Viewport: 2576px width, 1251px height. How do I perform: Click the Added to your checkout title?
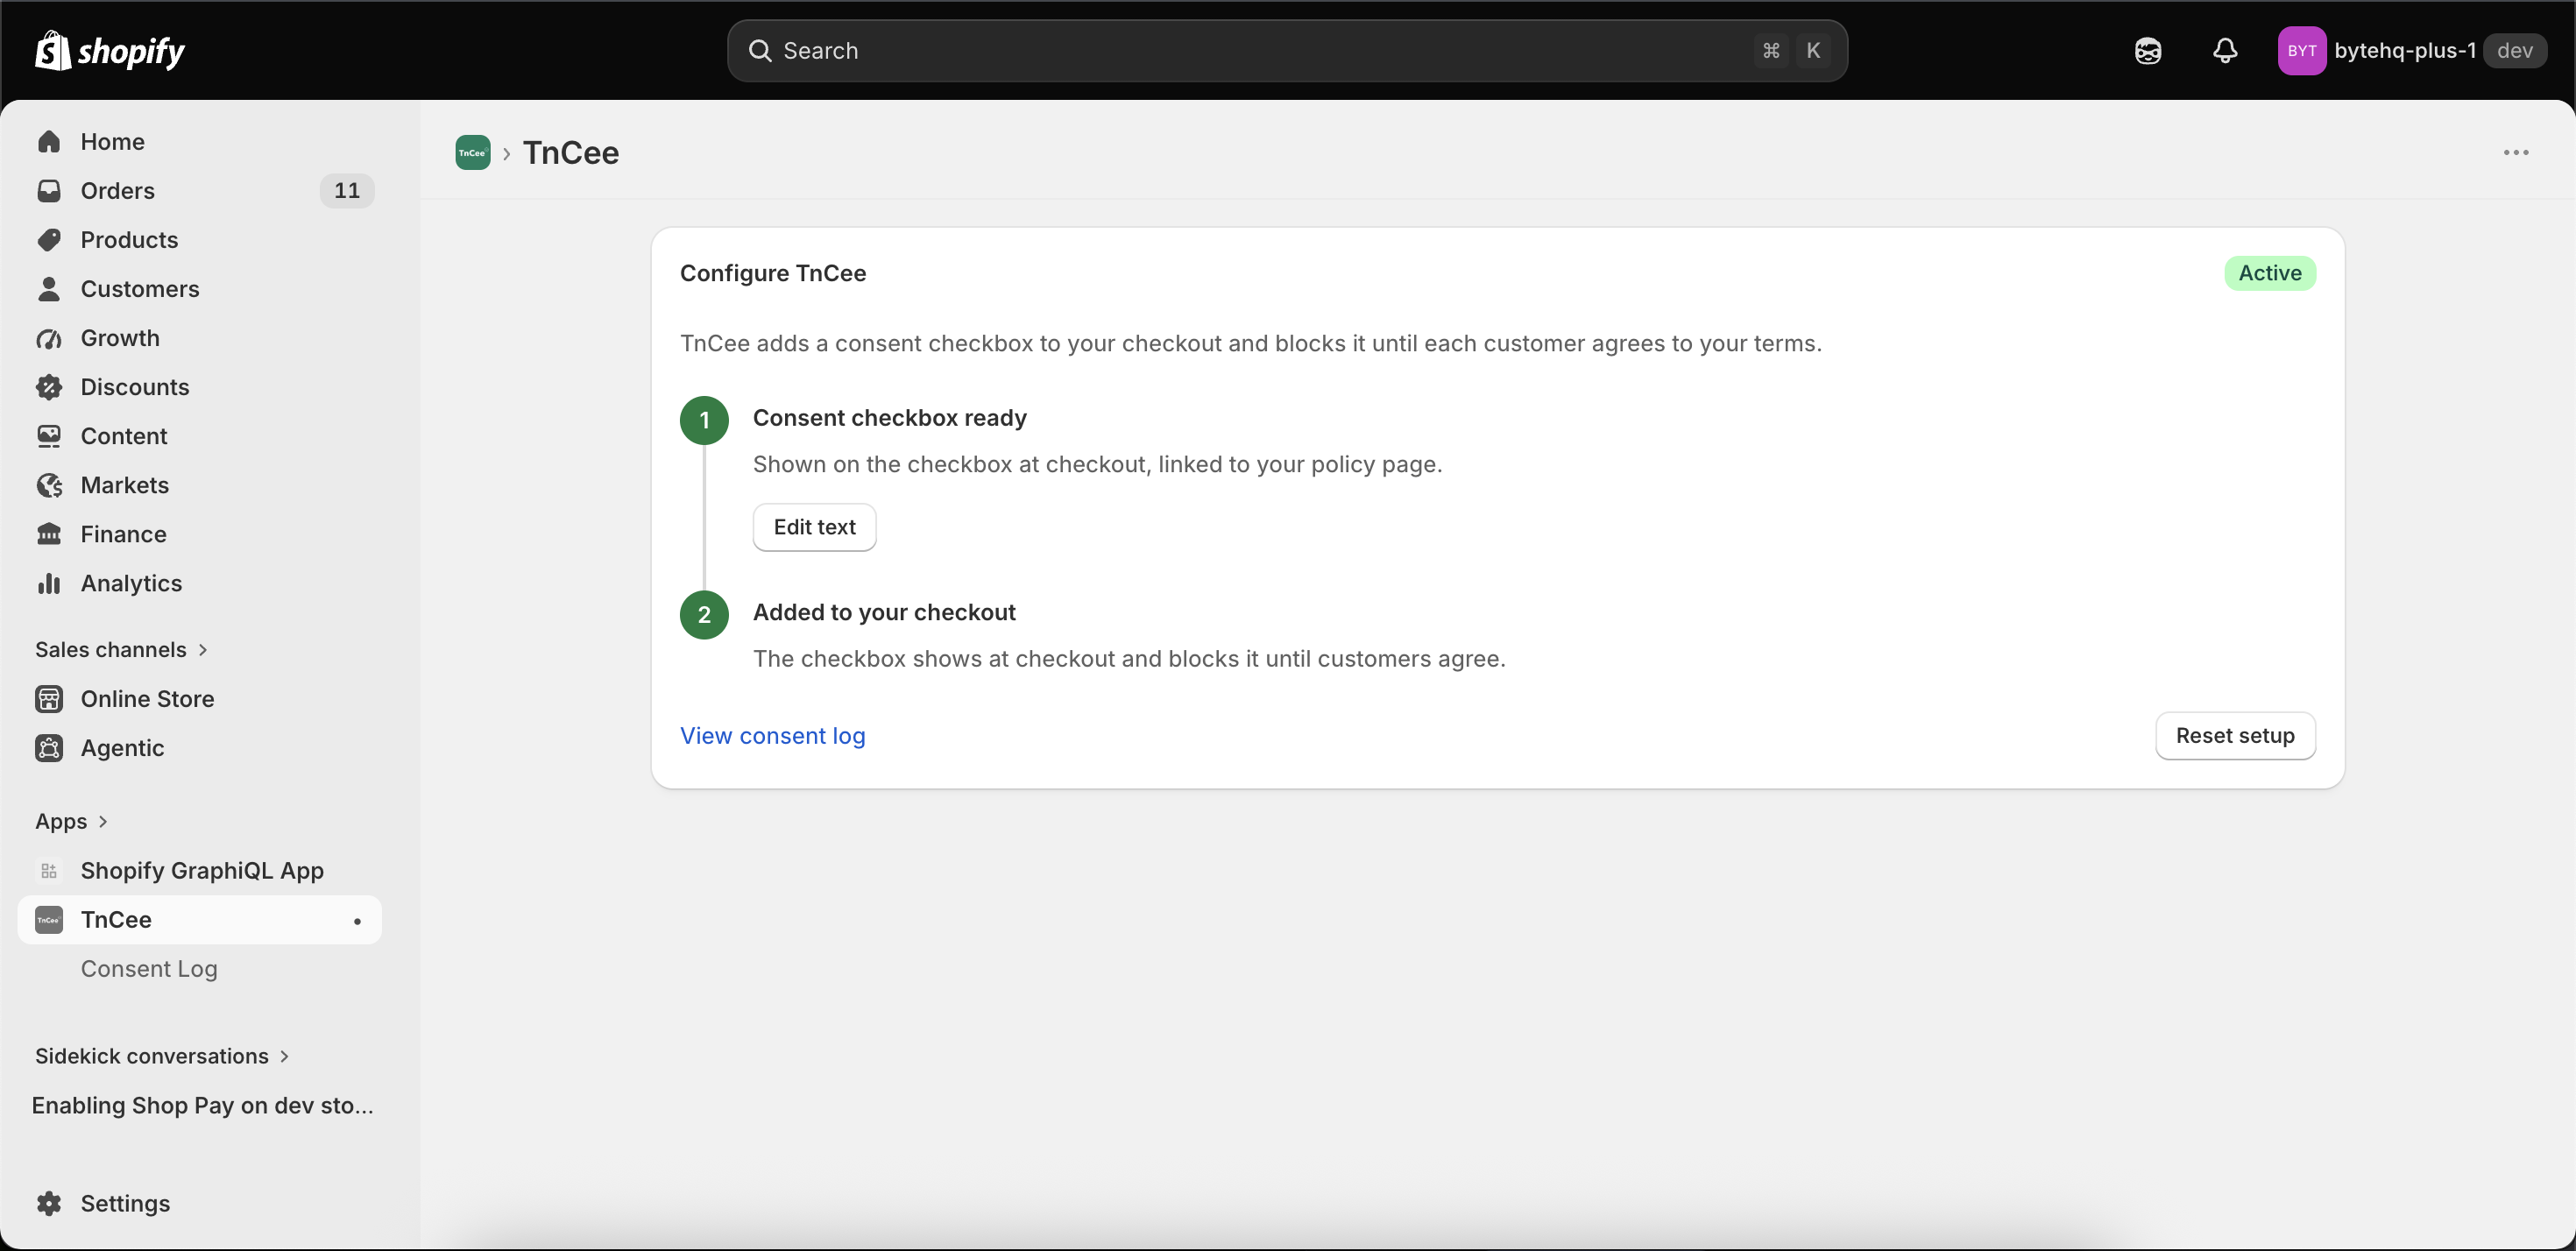(884, 612)
